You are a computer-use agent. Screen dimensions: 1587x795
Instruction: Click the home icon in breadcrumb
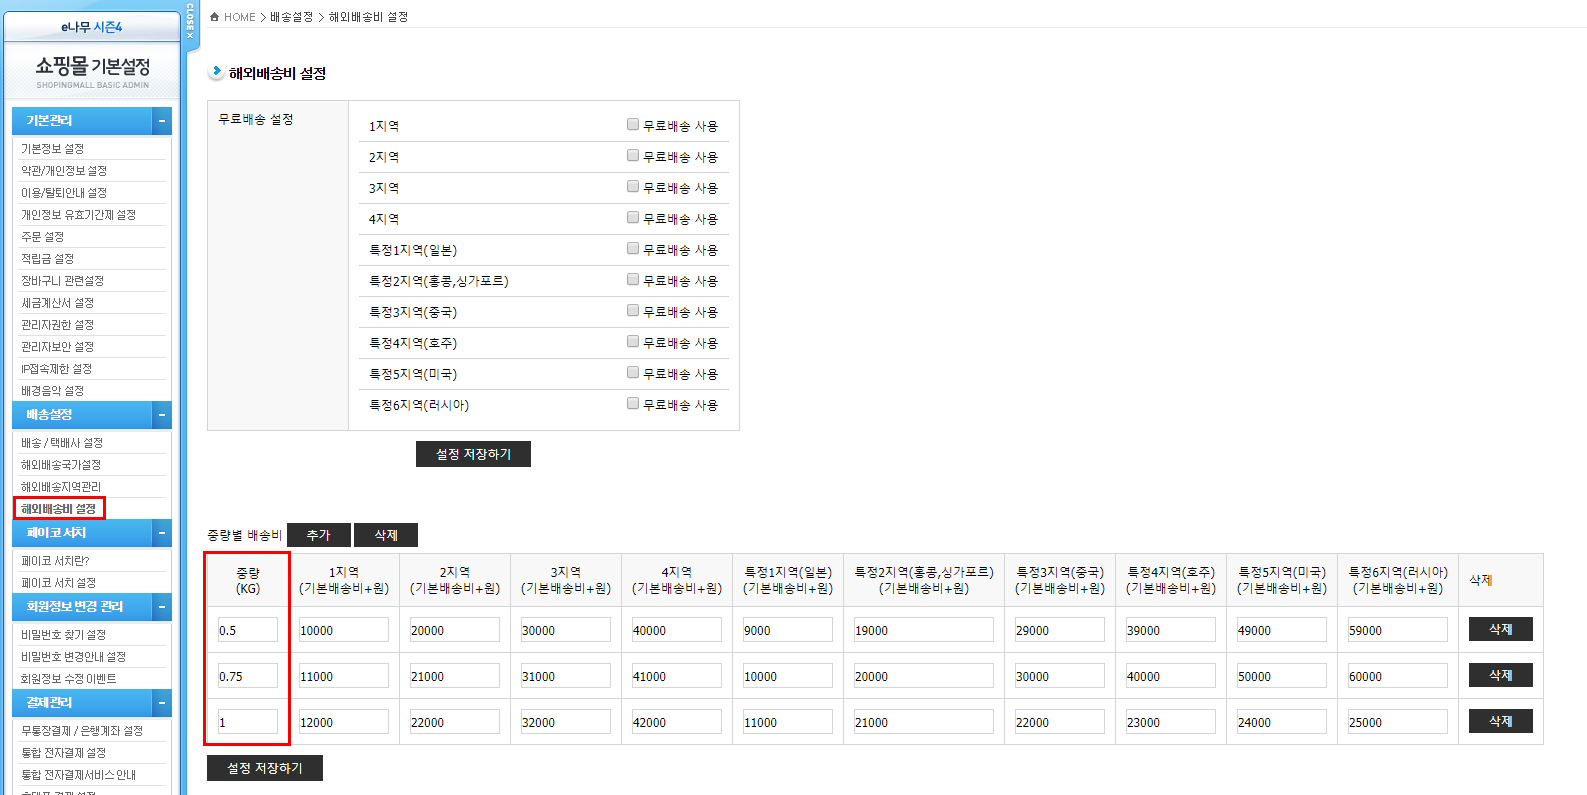[x=214, y=17]
